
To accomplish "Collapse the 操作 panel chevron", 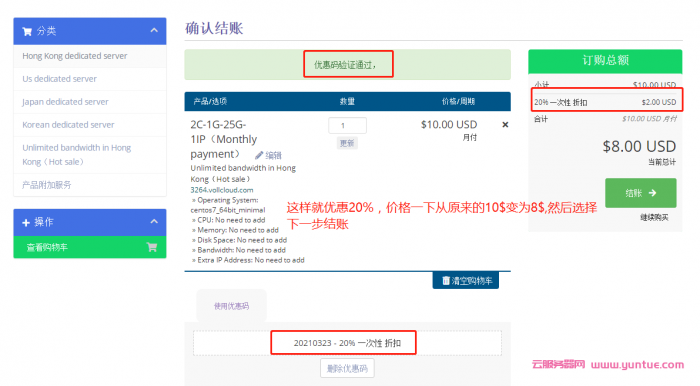I will [x=154, y=222].
